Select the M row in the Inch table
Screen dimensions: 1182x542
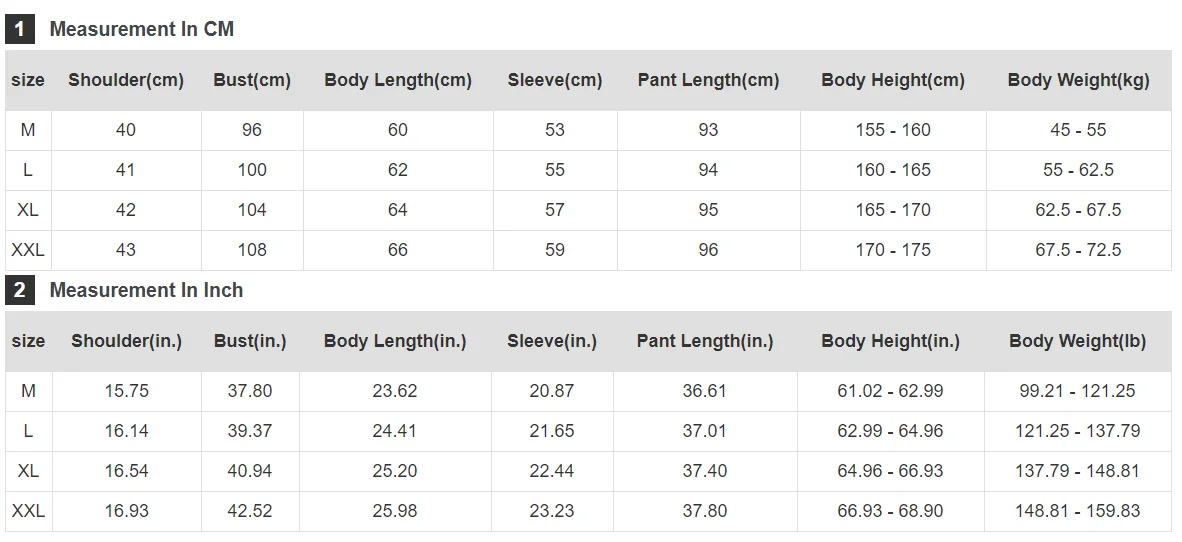pos(588,391)
